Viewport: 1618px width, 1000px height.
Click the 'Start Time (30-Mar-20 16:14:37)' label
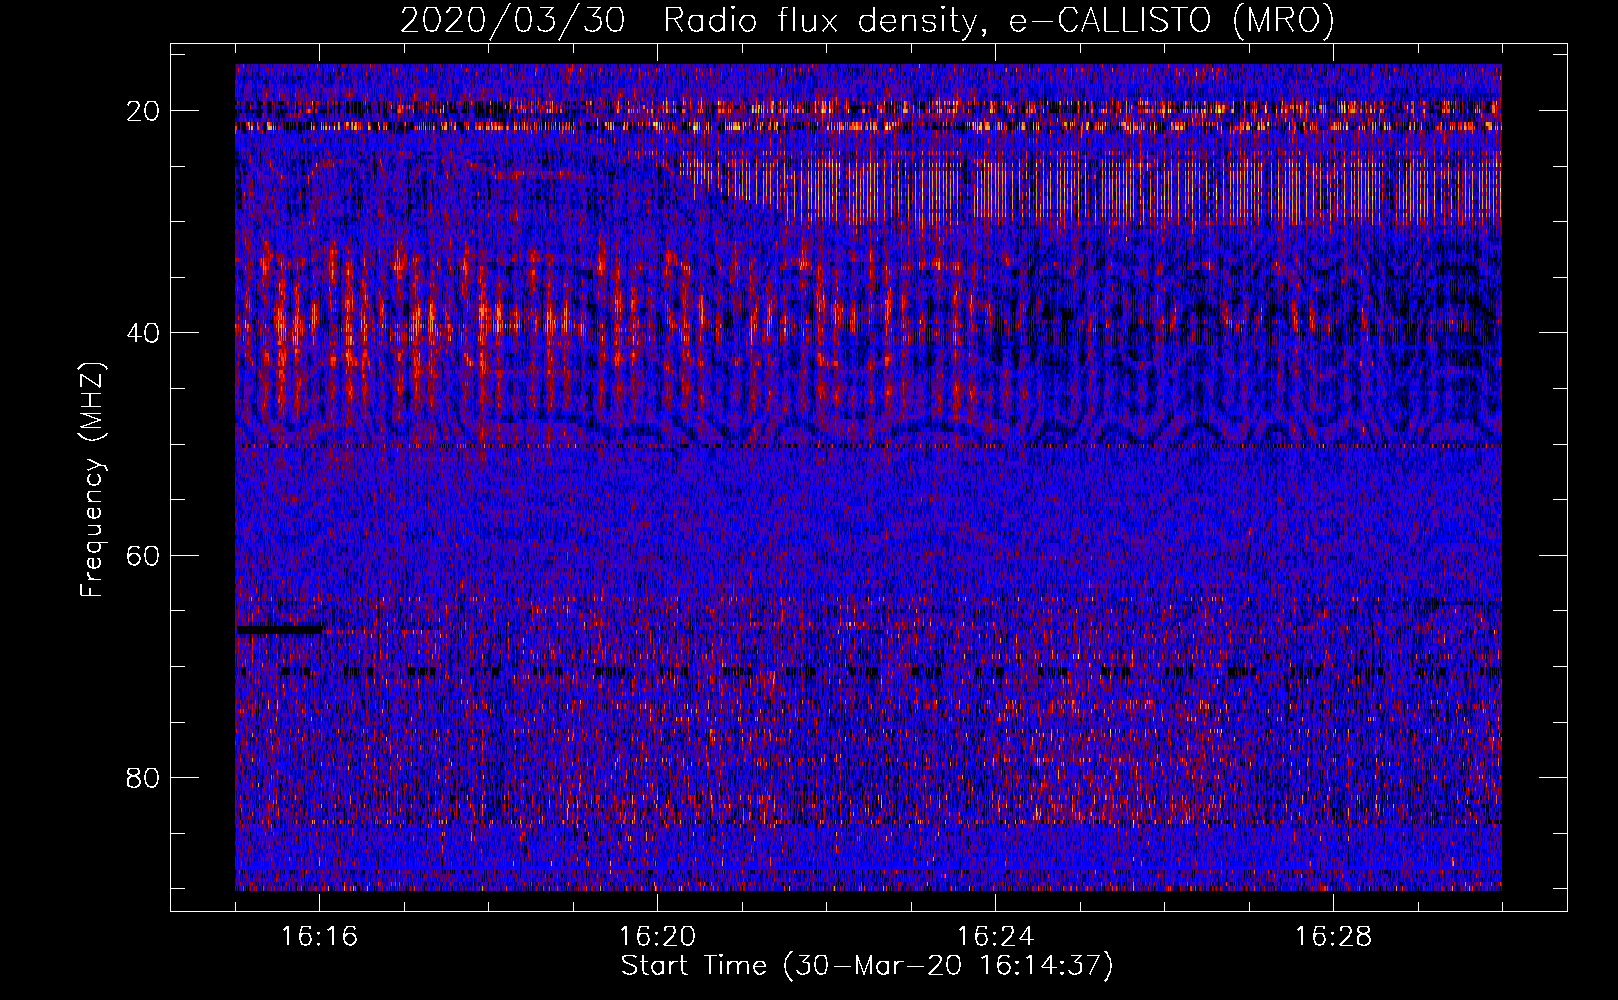click(867, 966)
